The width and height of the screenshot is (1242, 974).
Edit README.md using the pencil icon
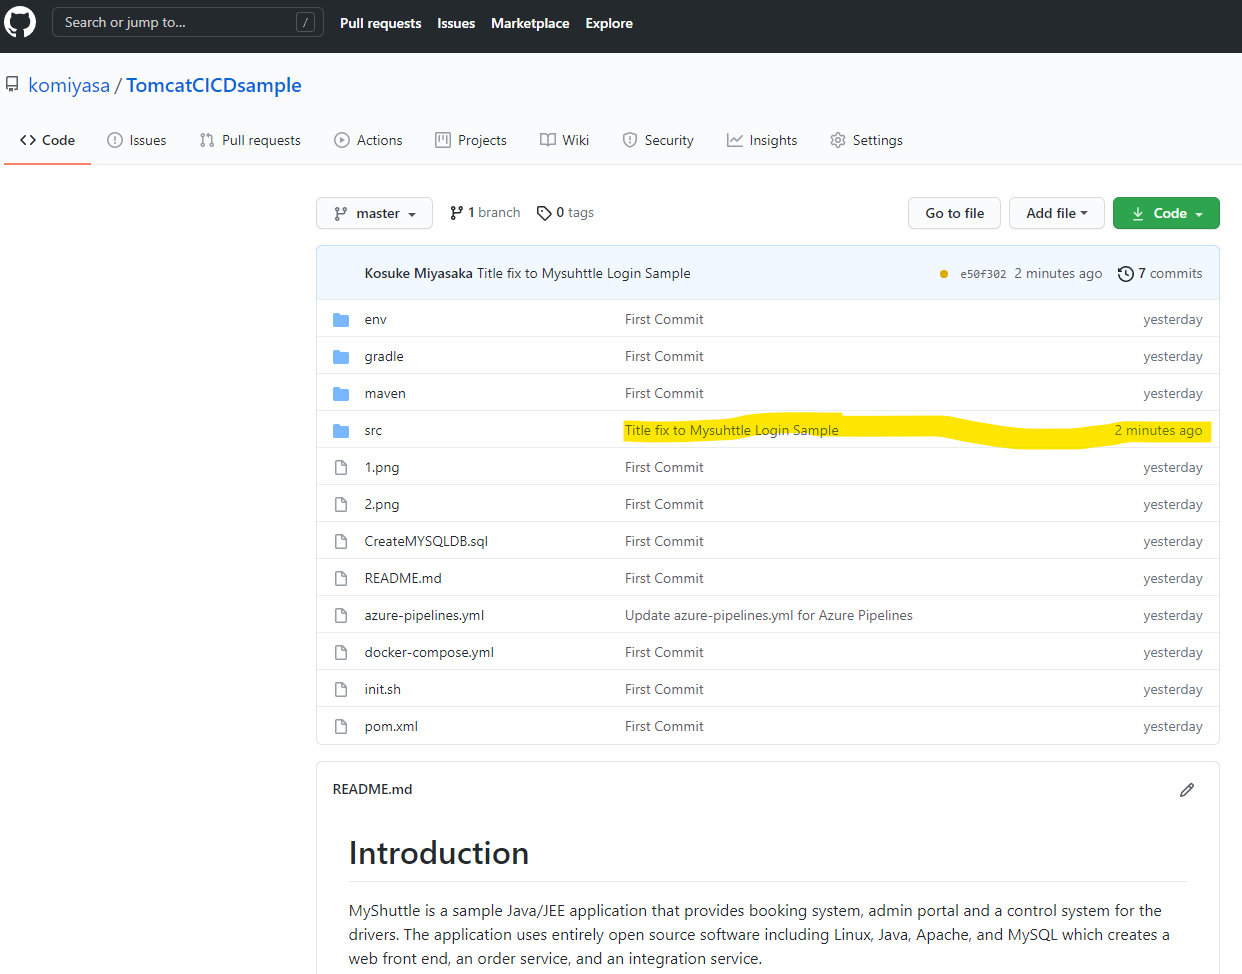point(1187,790)
